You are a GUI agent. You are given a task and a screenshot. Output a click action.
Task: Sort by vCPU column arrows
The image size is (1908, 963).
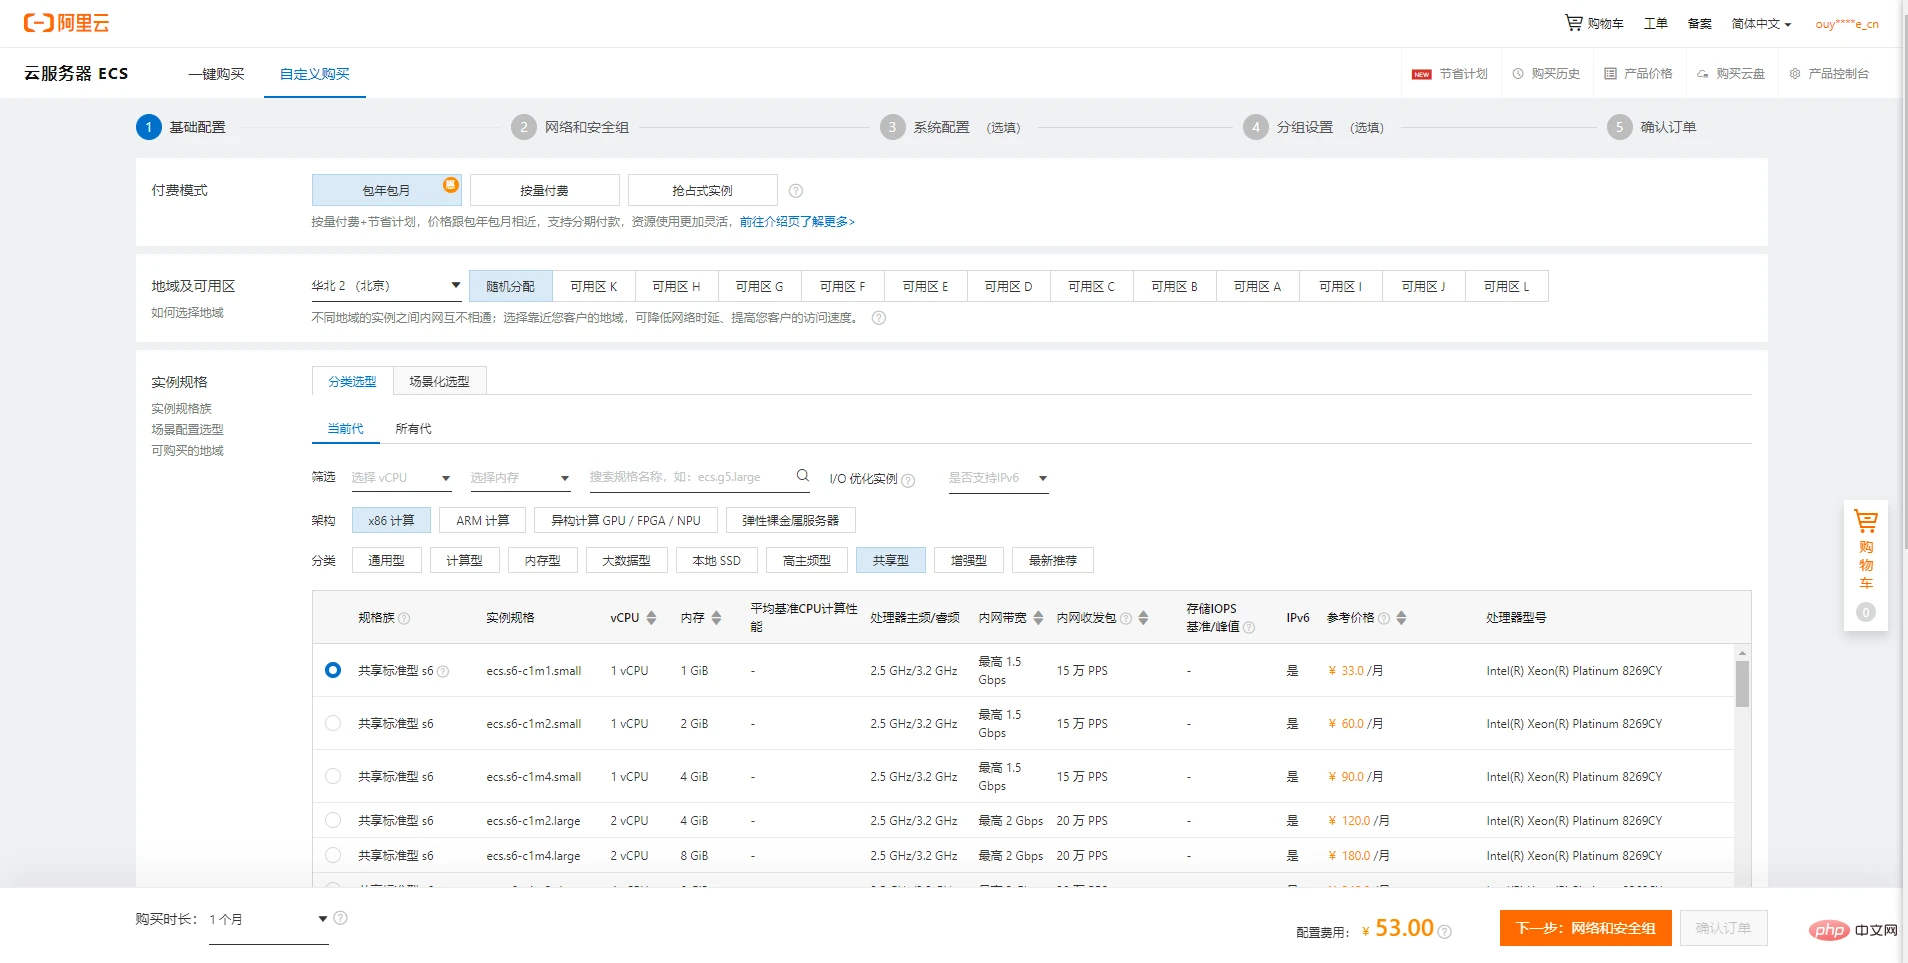pyautogui.click(x=651, y=618)
